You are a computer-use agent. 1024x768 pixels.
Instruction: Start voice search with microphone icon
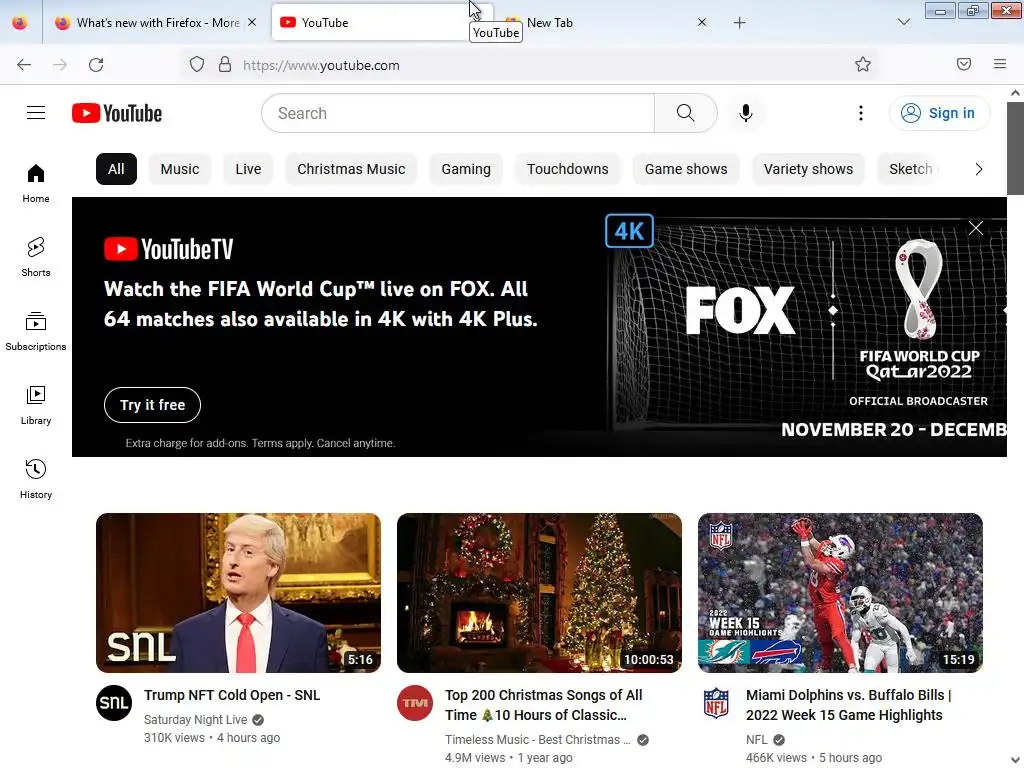[x=745, y=113]
